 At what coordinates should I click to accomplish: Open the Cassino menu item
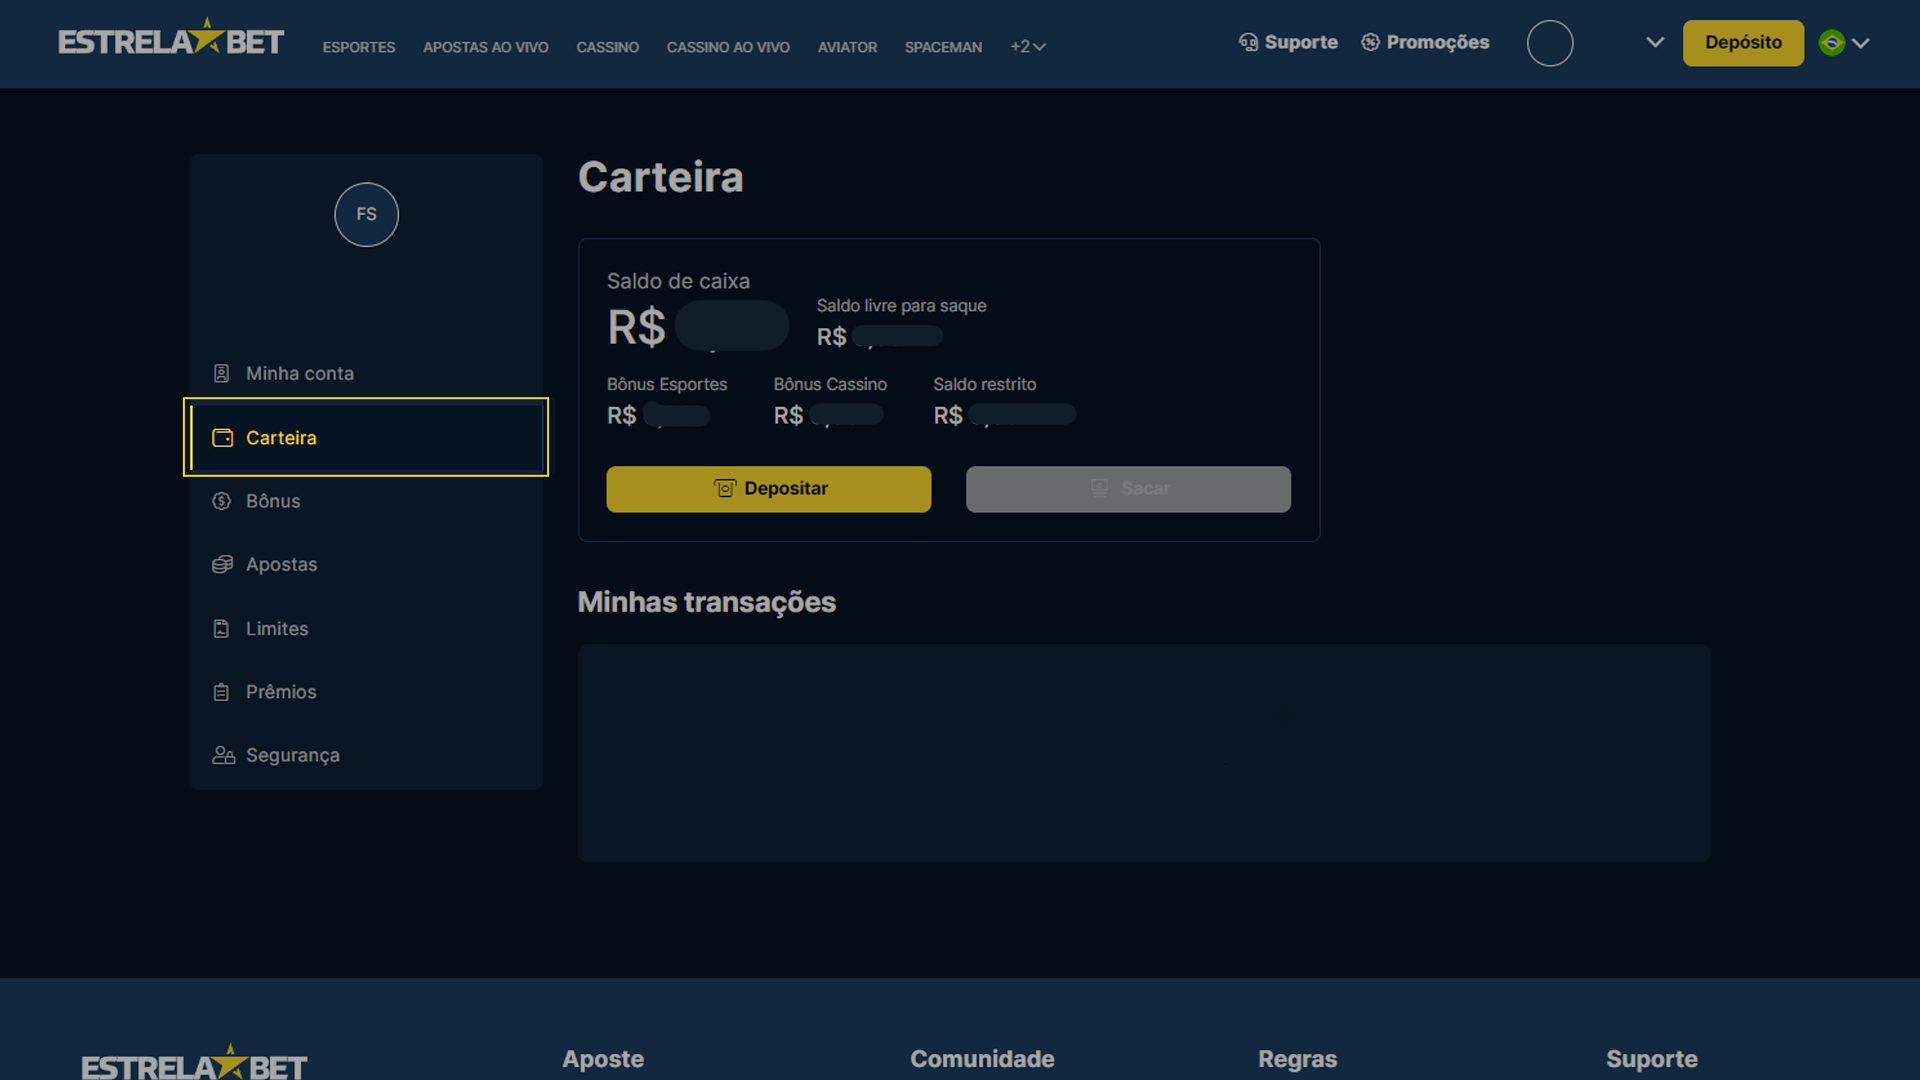[x=607, y=47]
